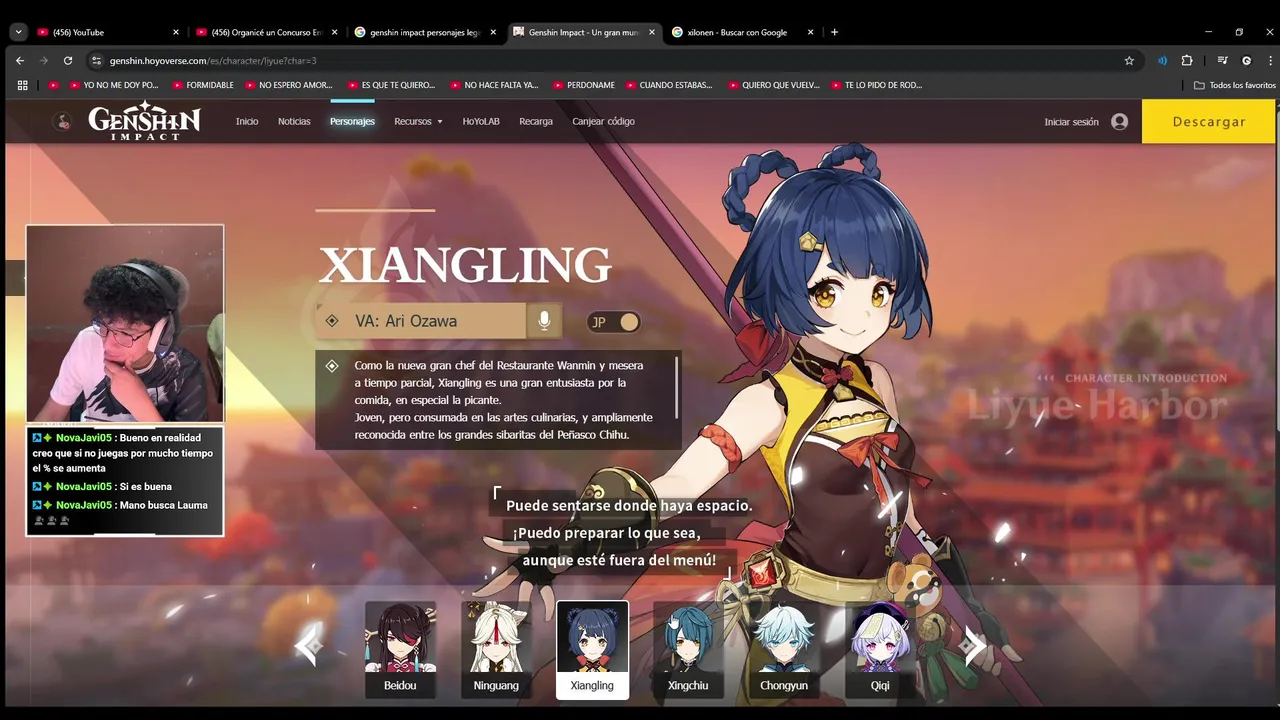Viewport: 1280px width, 720px height.
Task: Click the Grammarly G extension icon
Action: 1246,60
